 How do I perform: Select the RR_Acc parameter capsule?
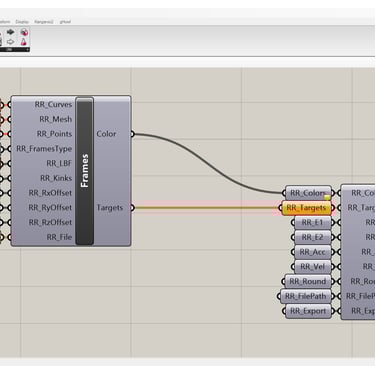tap(313, 252)
